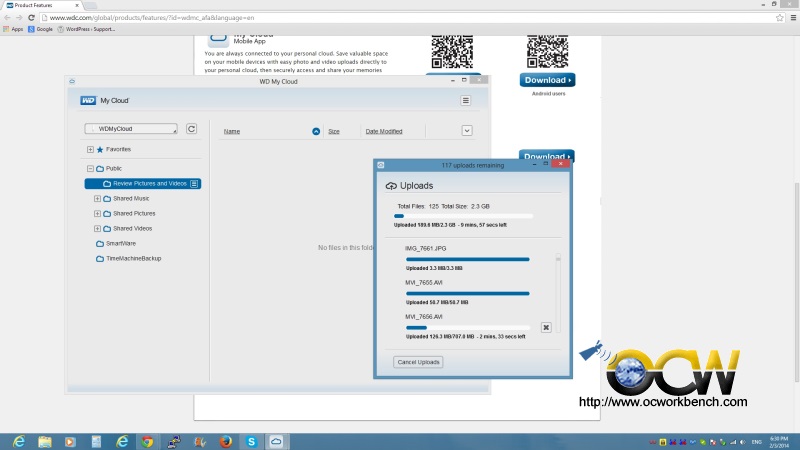800x450 pixels.
Task: Bookmark this page with the star
Action: coord(780,17)
